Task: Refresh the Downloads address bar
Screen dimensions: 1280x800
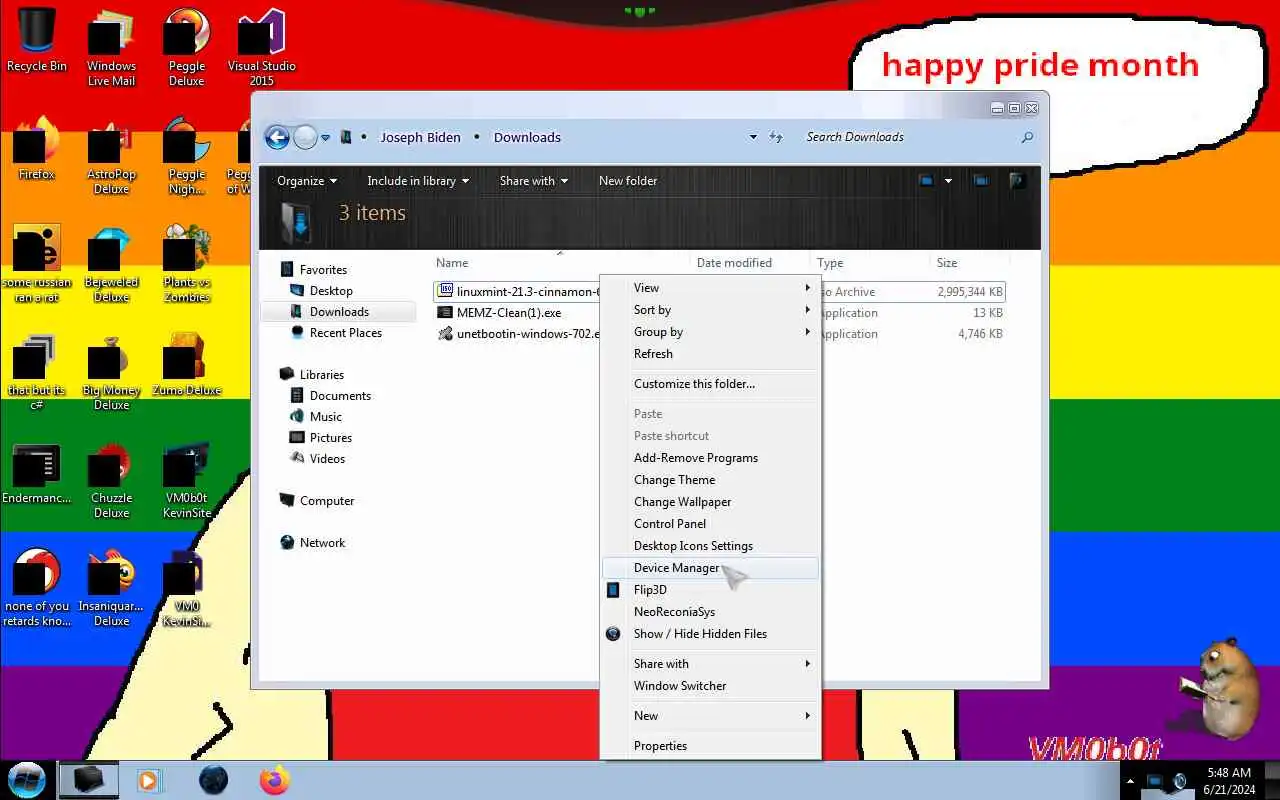Action: pos(776,137)
